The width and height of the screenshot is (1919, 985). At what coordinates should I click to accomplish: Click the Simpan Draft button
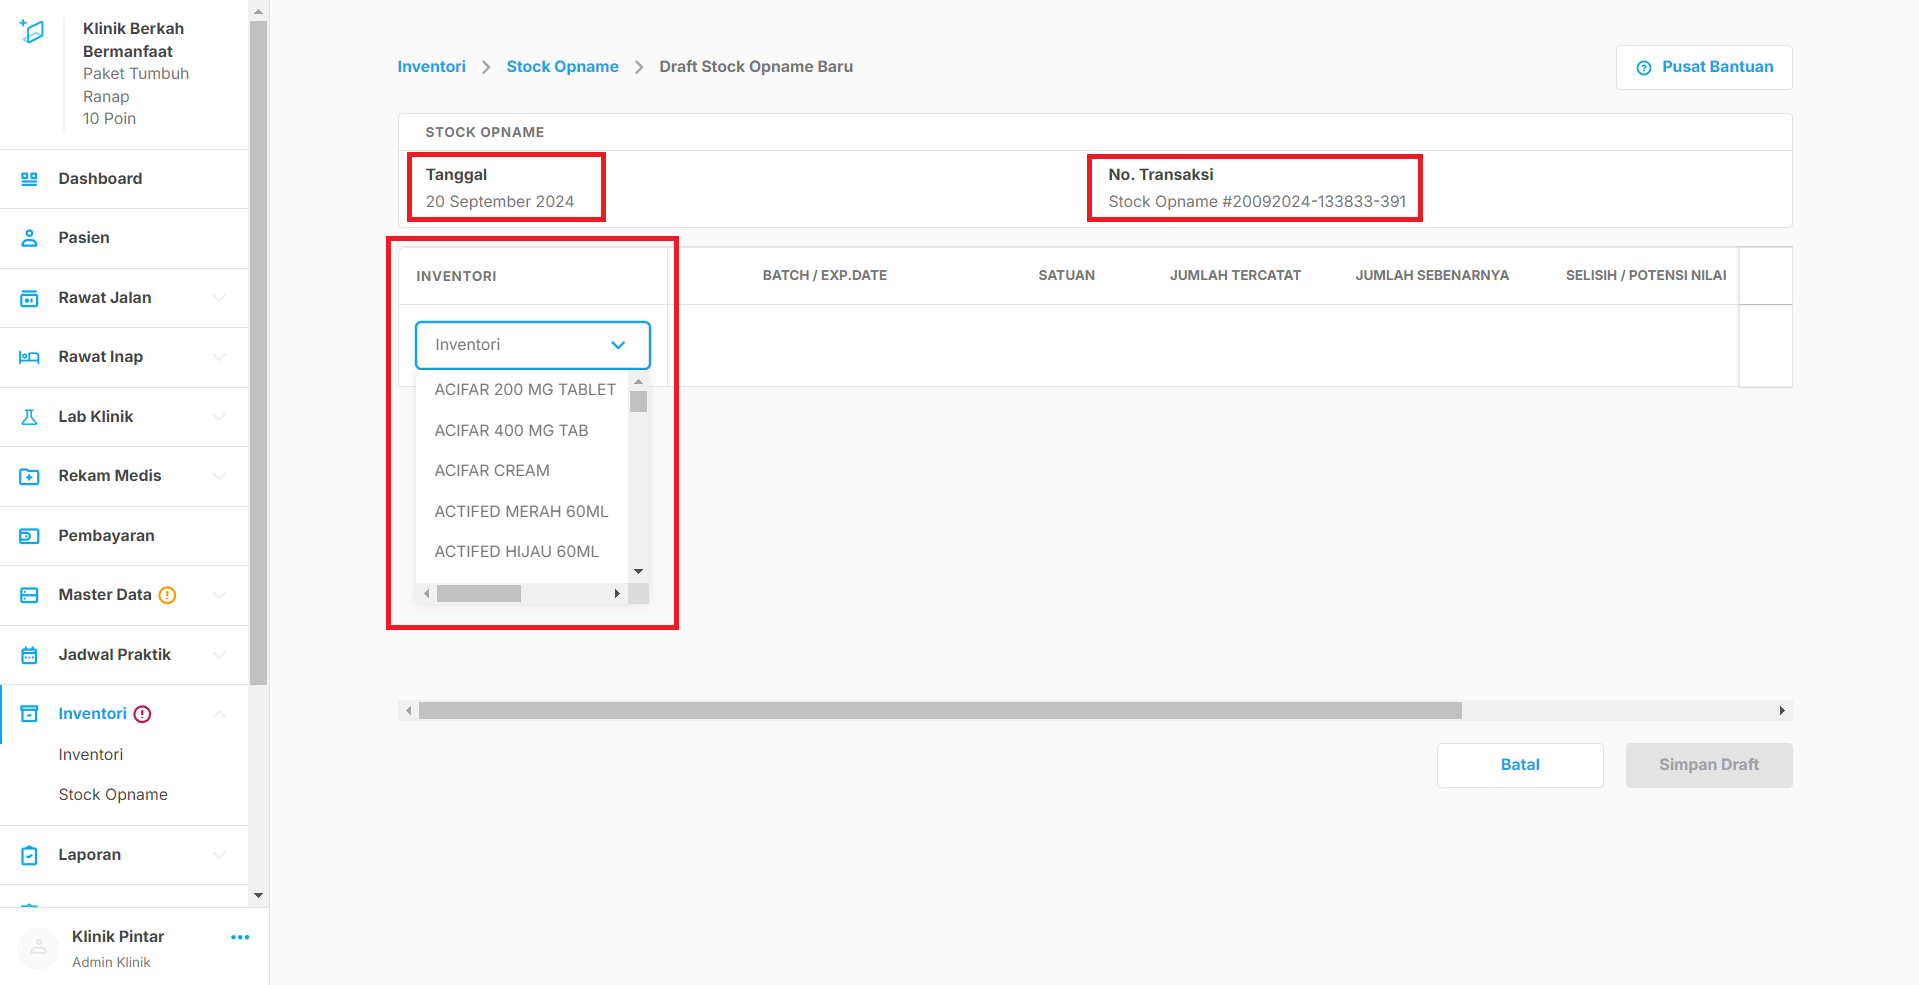pos(1709,765)
